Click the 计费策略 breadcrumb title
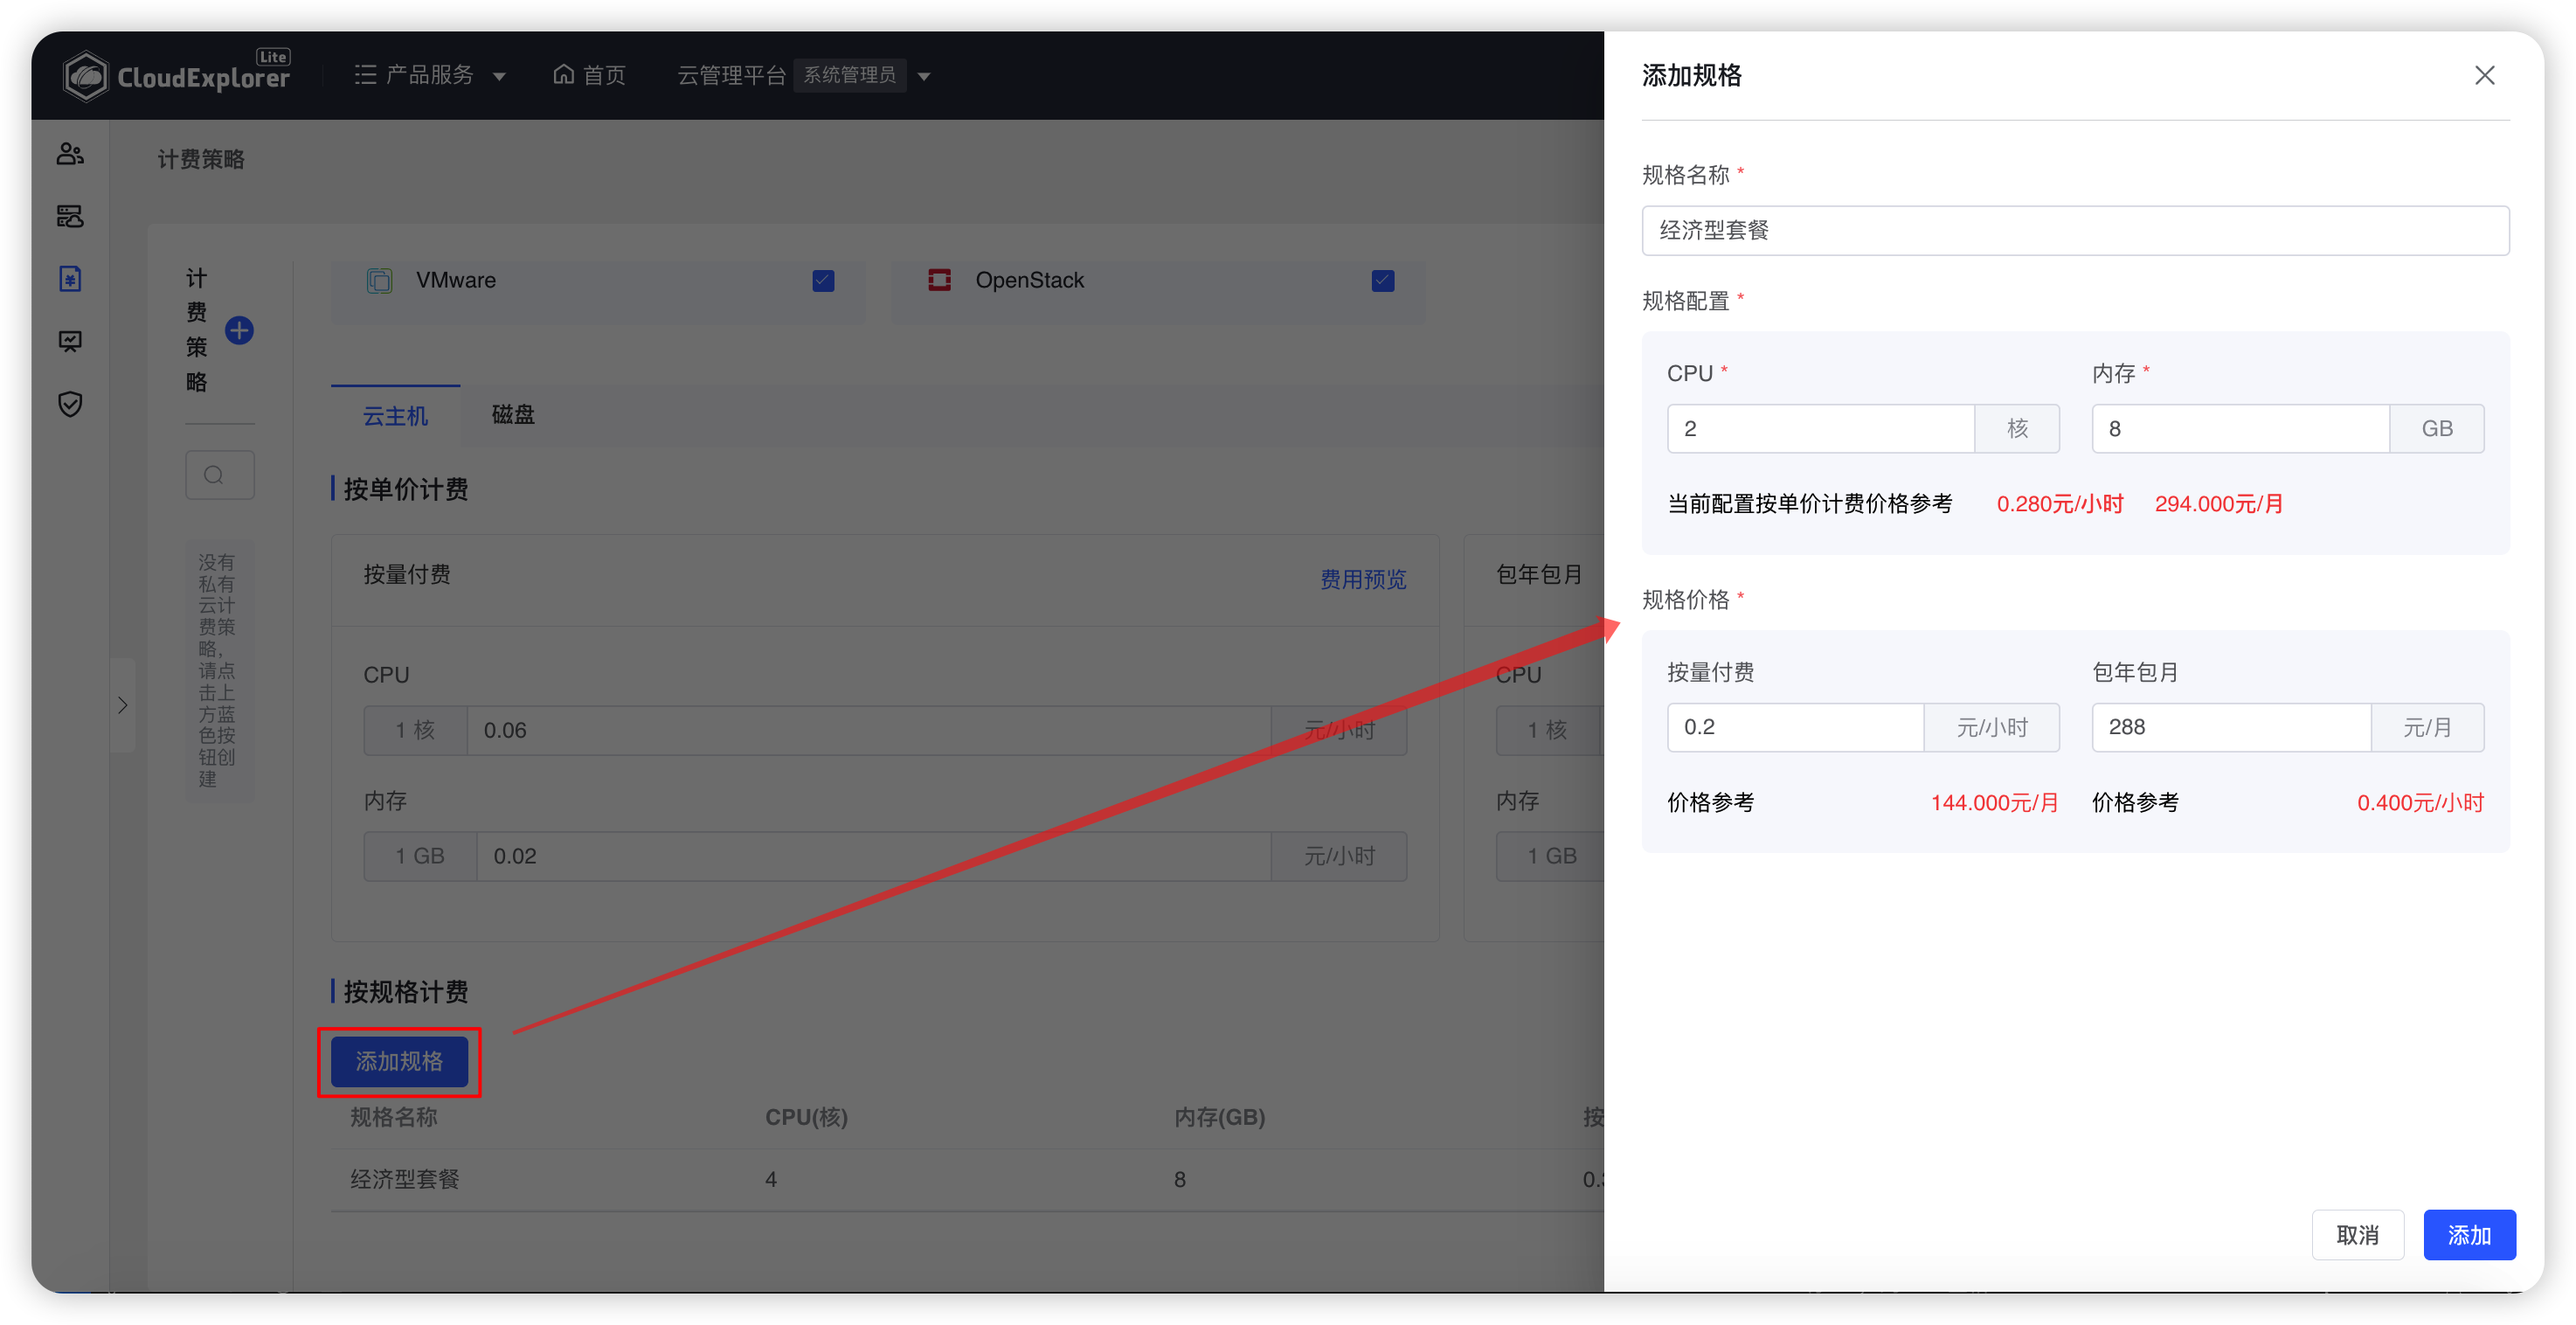The height and width of the screenshot is (1325, 2576). [201, 159]
